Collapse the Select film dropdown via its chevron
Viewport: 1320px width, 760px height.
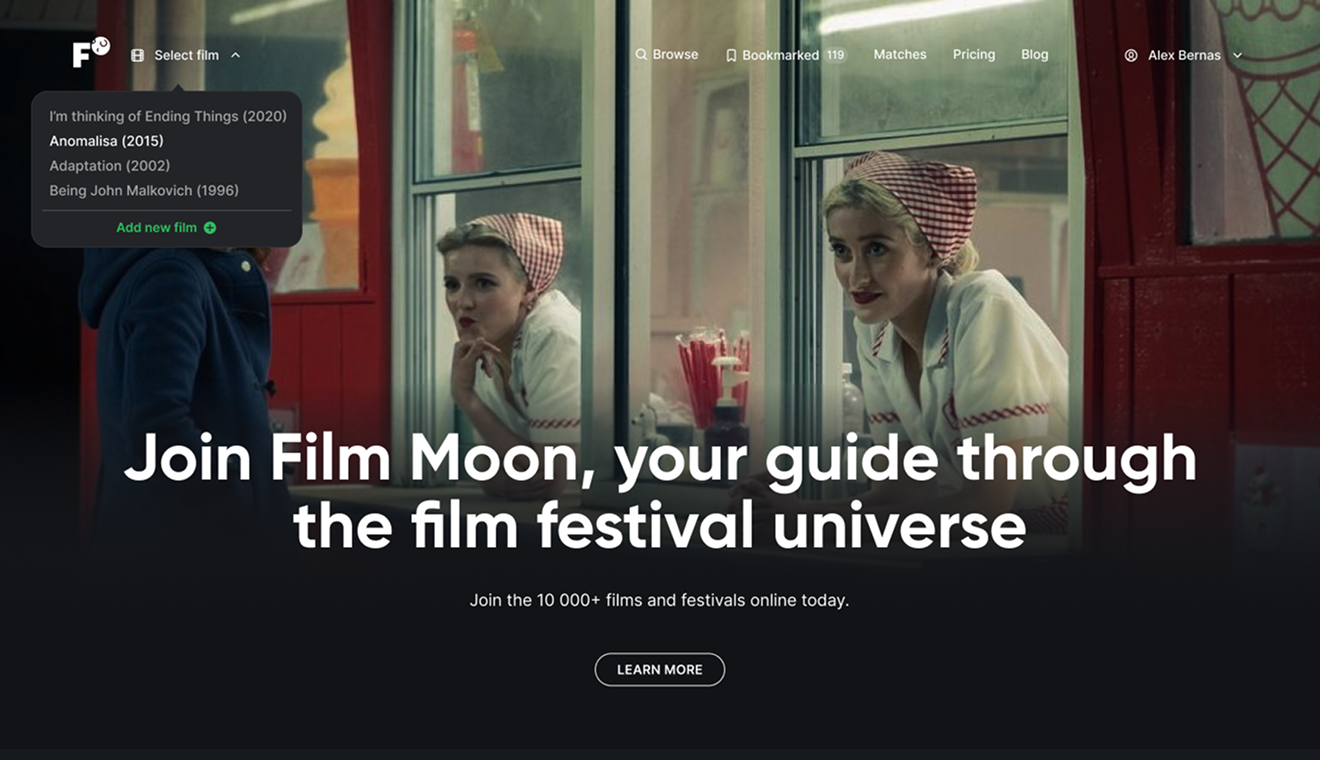coord(236,56)
